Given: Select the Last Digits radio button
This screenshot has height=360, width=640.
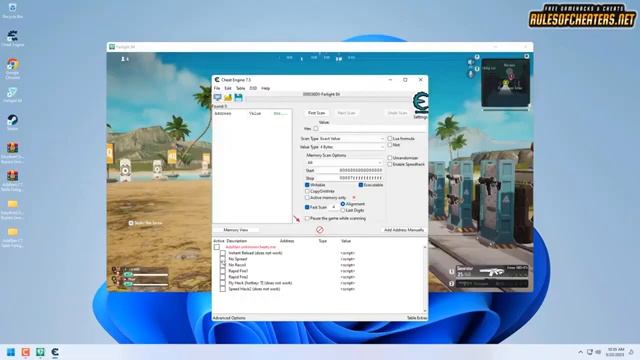Looking at the screenshot, I should pyautogui.click(x=343, y=210).
